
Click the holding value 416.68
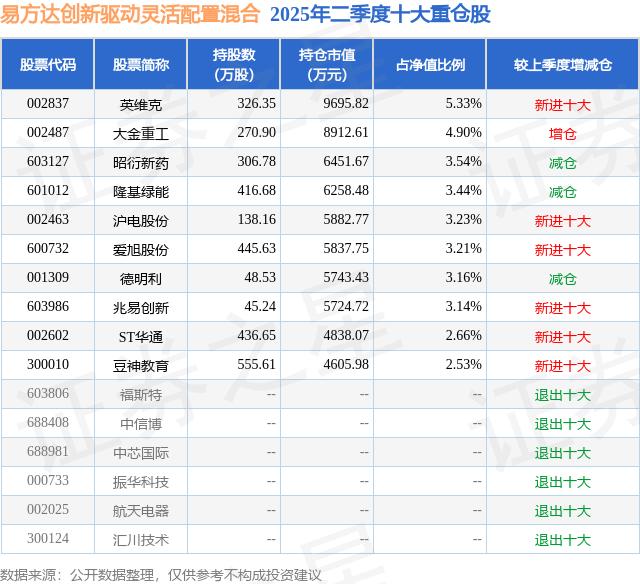(x=256, y=191)
